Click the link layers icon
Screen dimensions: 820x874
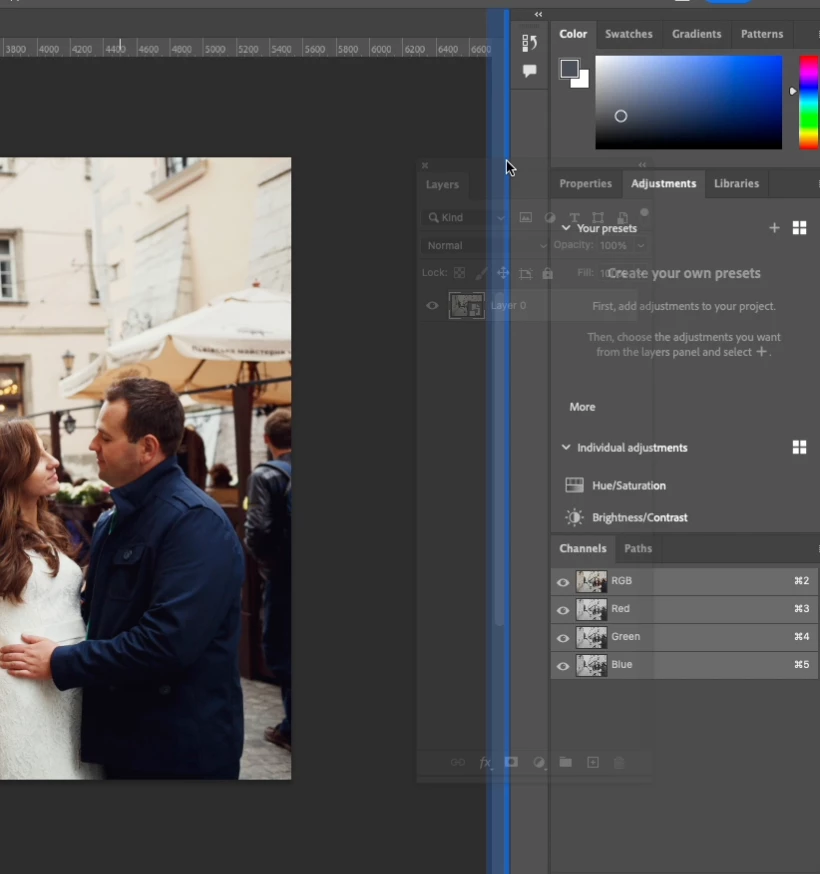point(458,762)
